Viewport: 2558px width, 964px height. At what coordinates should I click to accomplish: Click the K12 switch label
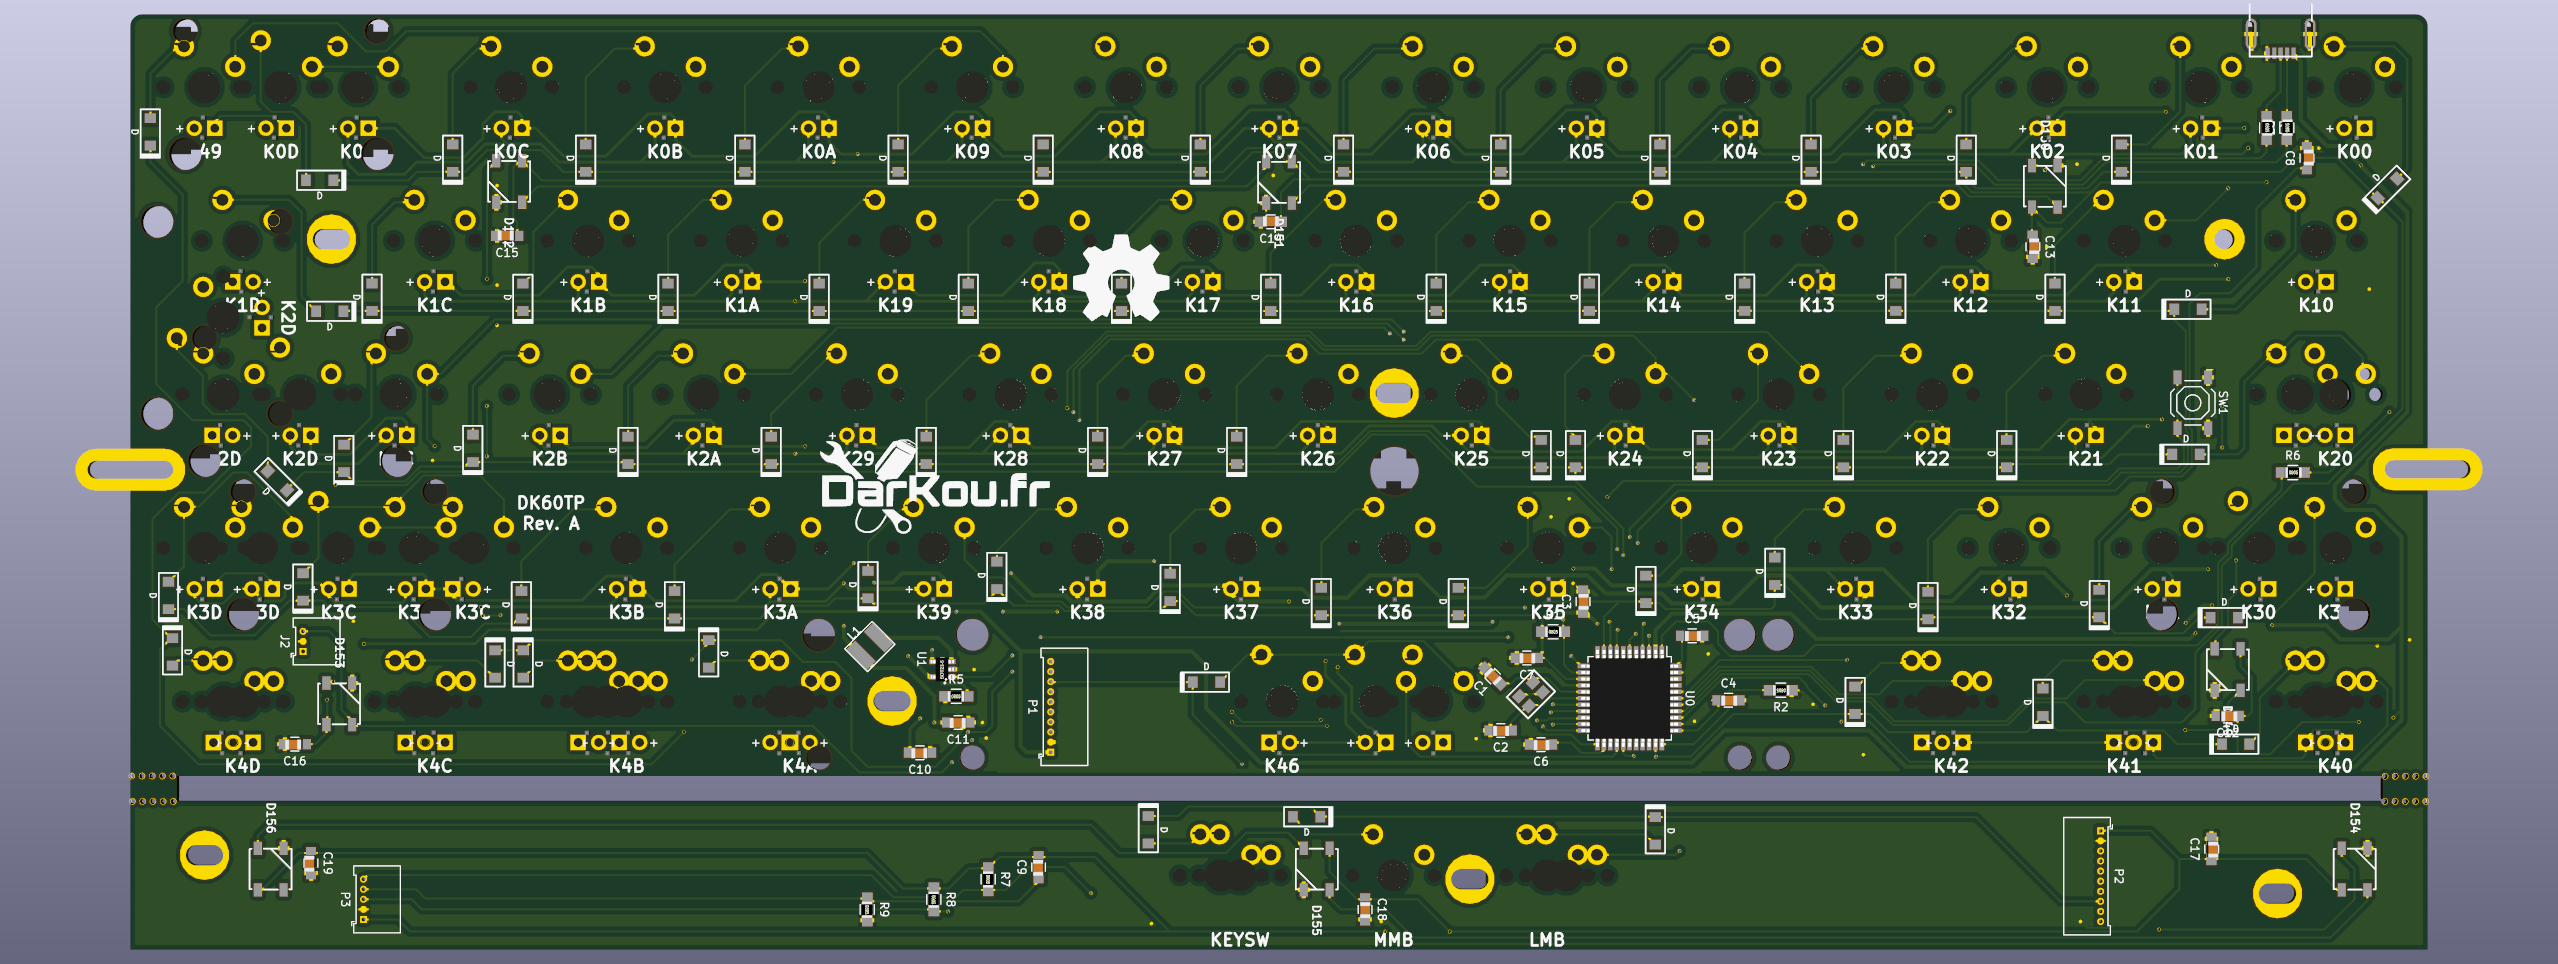click(x=1970, y=305)
